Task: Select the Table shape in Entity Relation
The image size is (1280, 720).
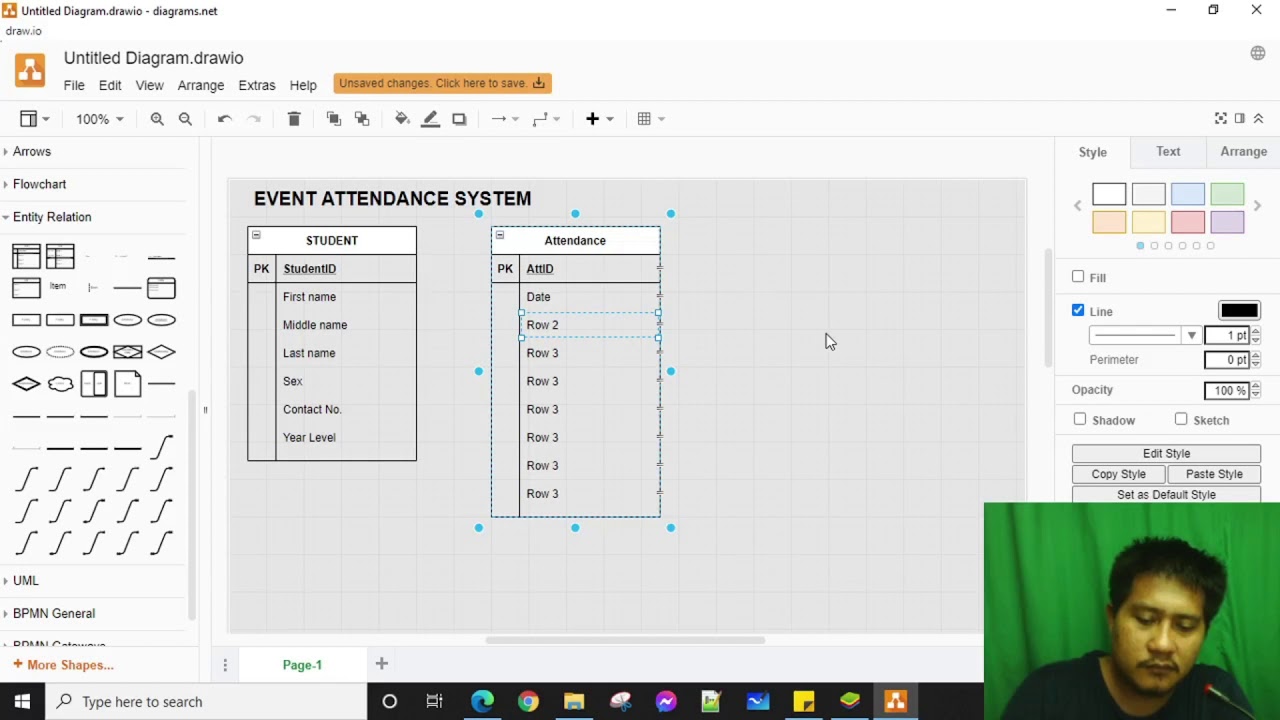Action: coord(26,257)
